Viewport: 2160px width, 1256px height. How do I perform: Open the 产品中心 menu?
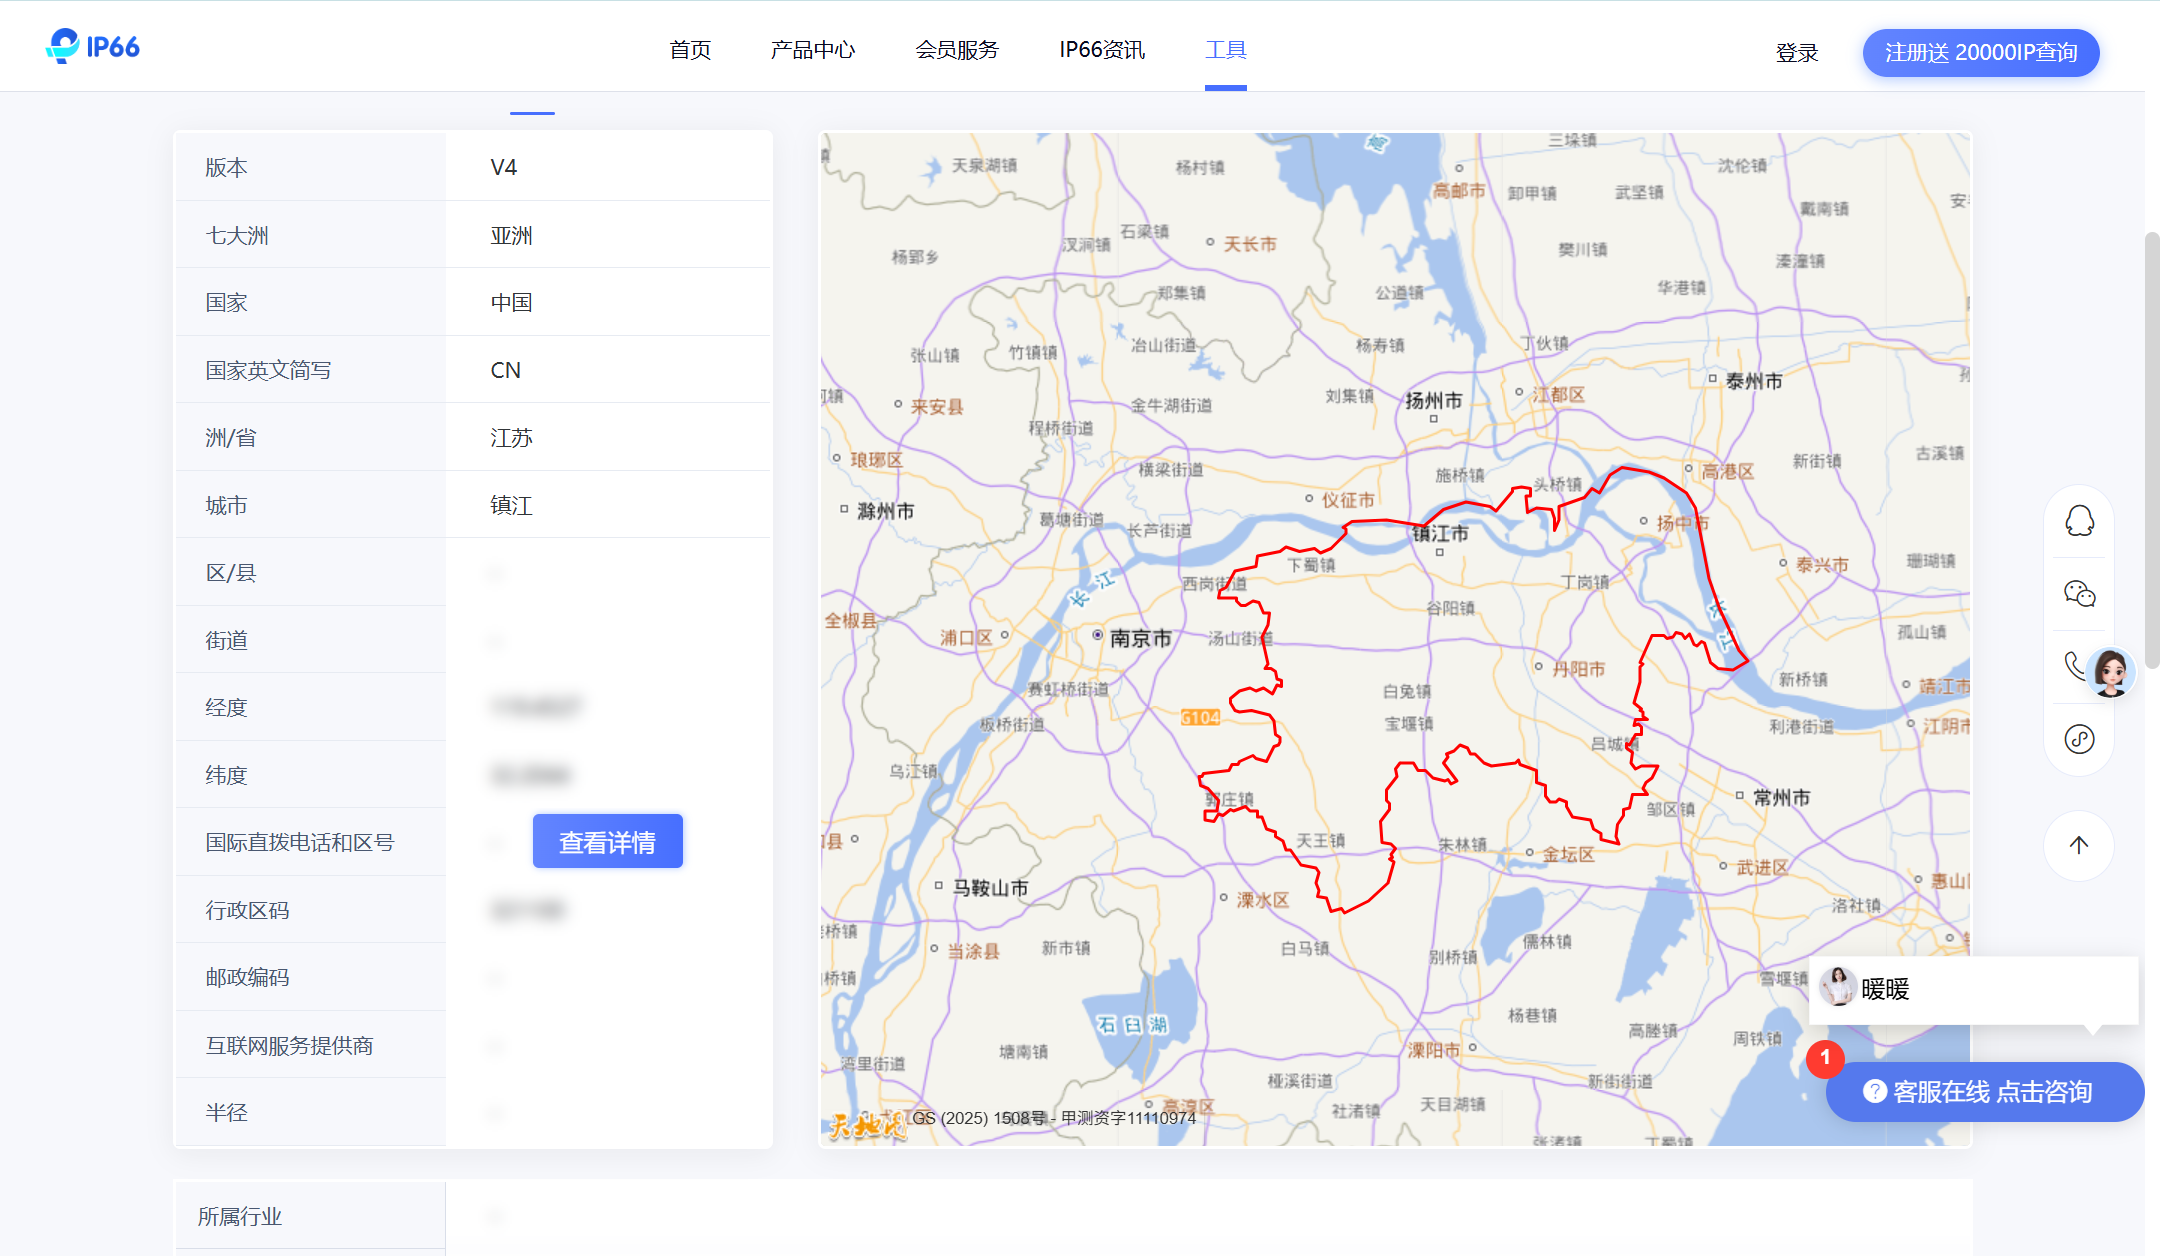click(x=812, y=50)
